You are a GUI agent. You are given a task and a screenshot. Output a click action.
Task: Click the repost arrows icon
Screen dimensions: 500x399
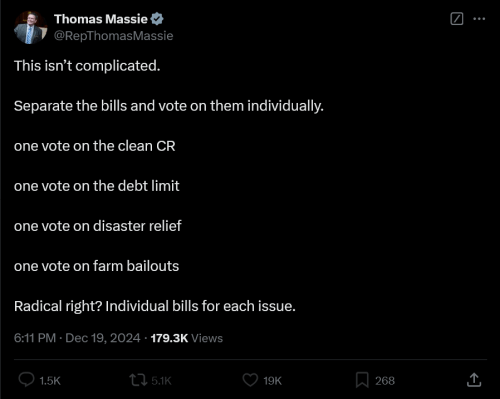138,380
